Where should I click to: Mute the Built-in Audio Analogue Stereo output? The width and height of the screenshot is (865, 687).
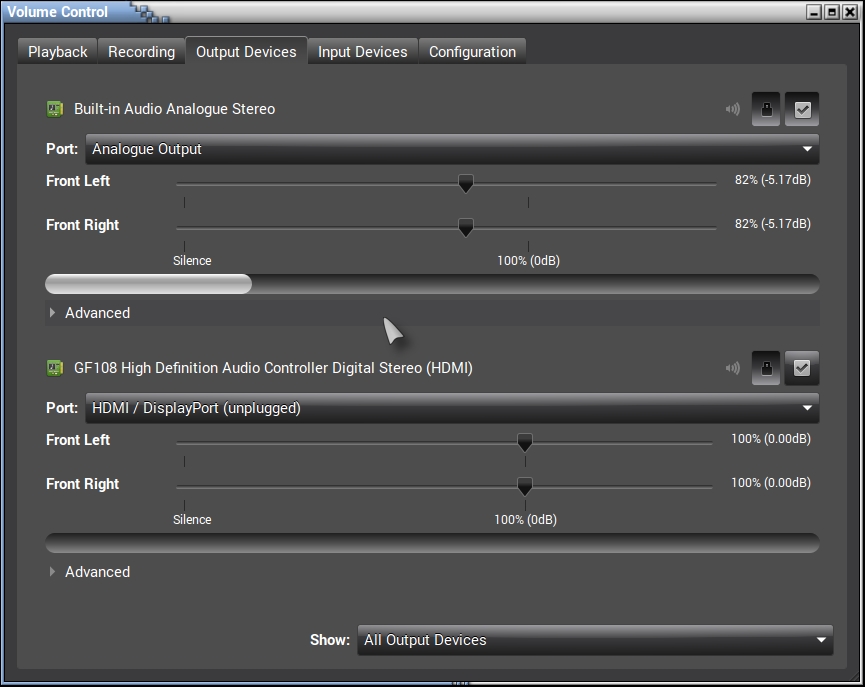(733, 110)
